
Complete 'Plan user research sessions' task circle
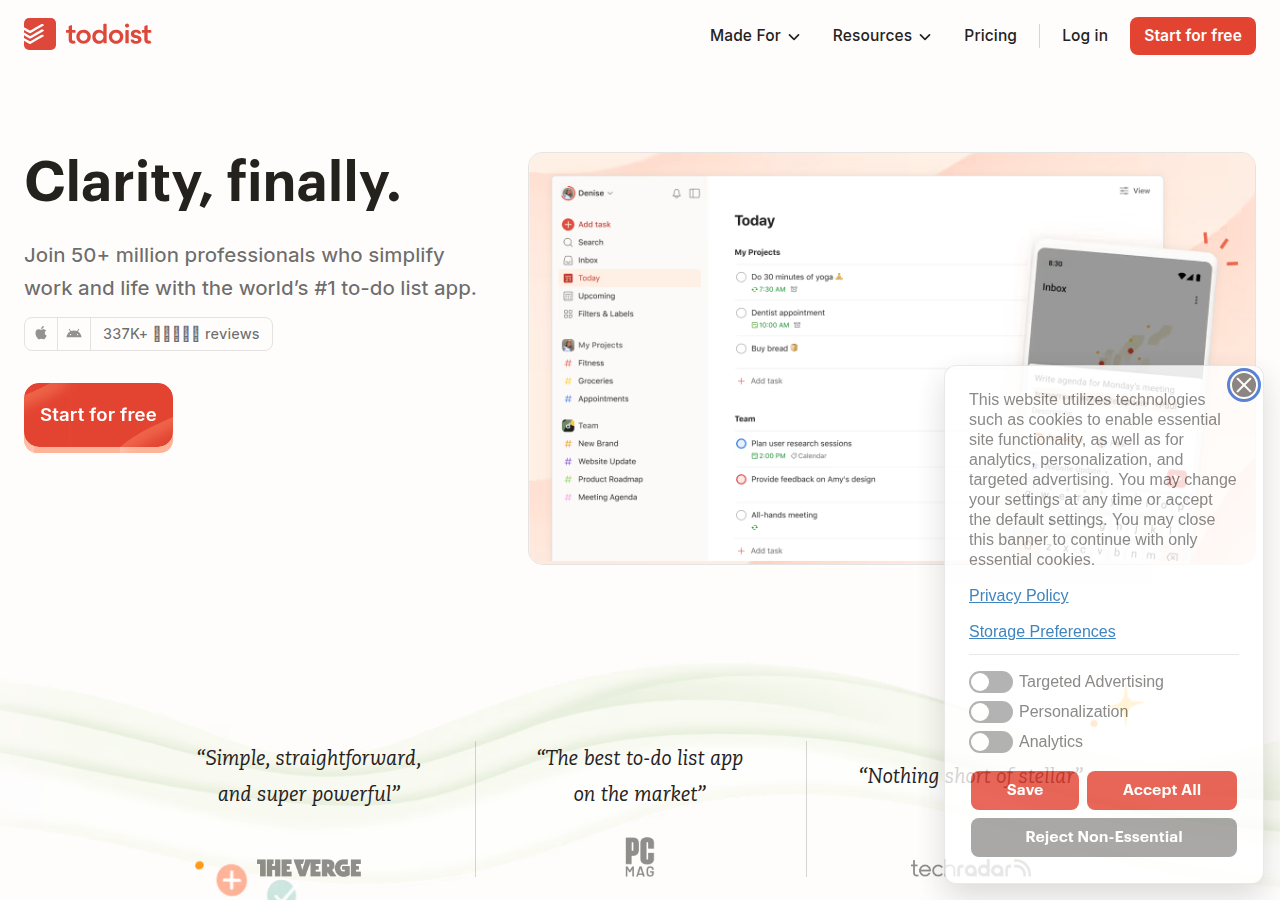point(741,443)
